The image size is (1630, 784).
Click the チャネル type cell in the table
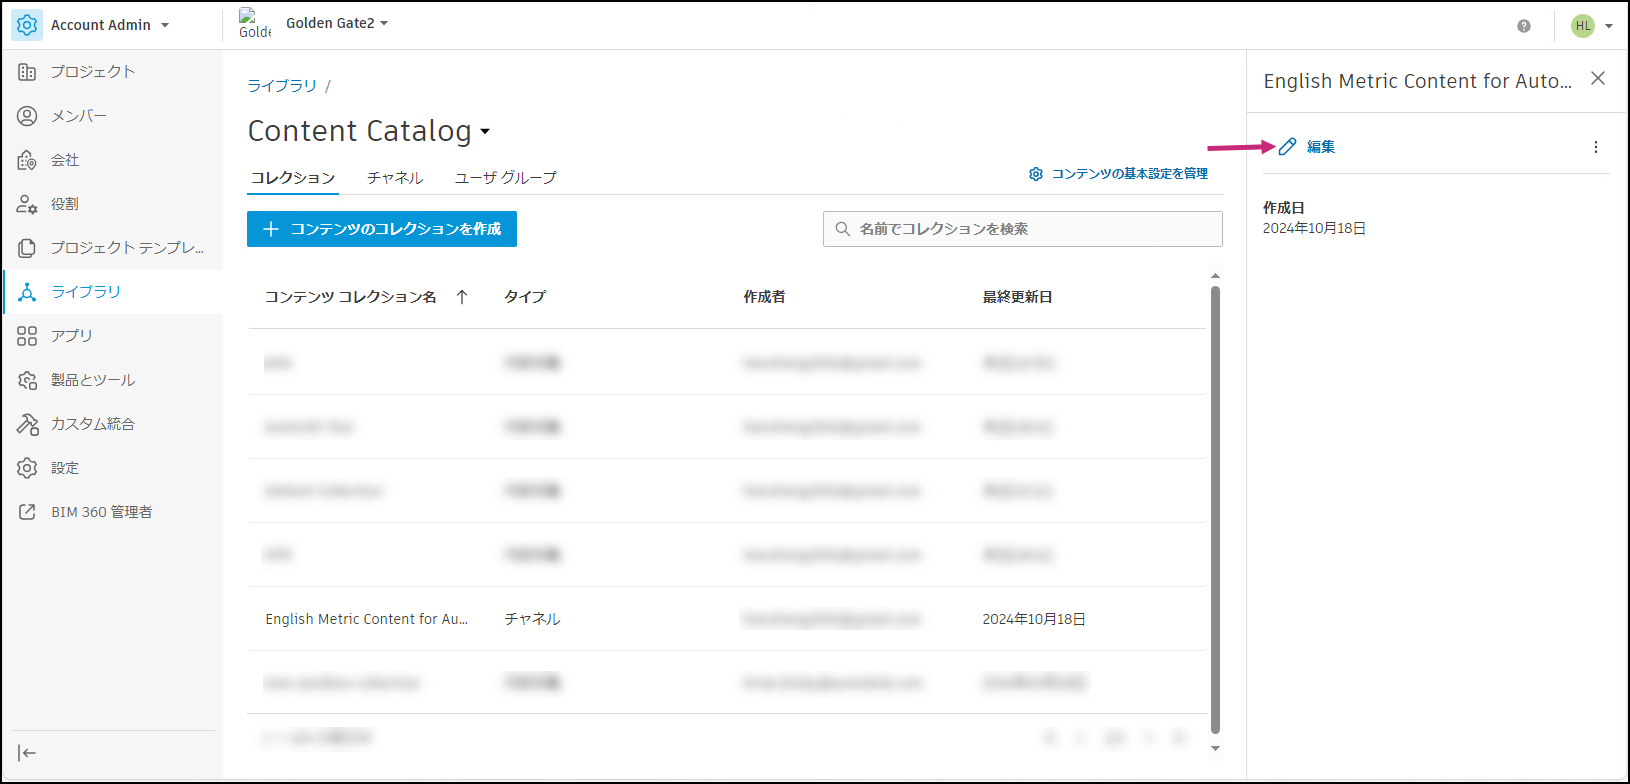coord(532,619)
